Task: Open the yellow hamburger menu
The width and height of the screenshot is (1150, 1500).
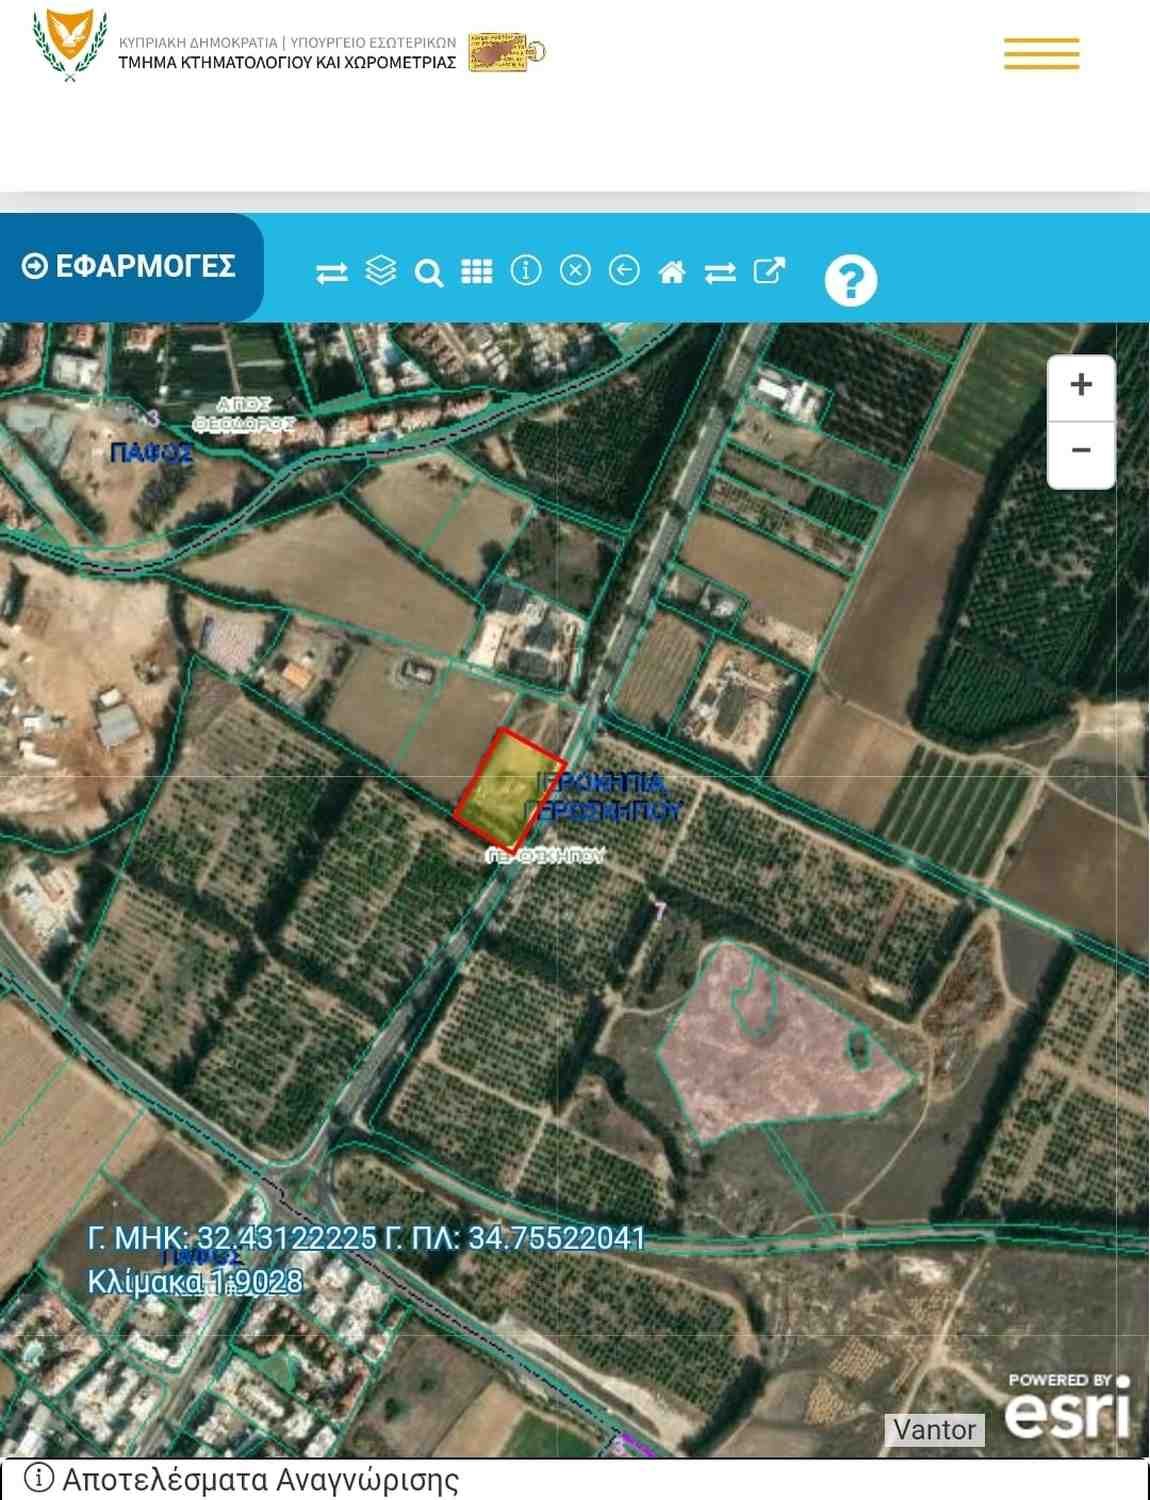Action: pyautogui.click(x=1042, y=53)
